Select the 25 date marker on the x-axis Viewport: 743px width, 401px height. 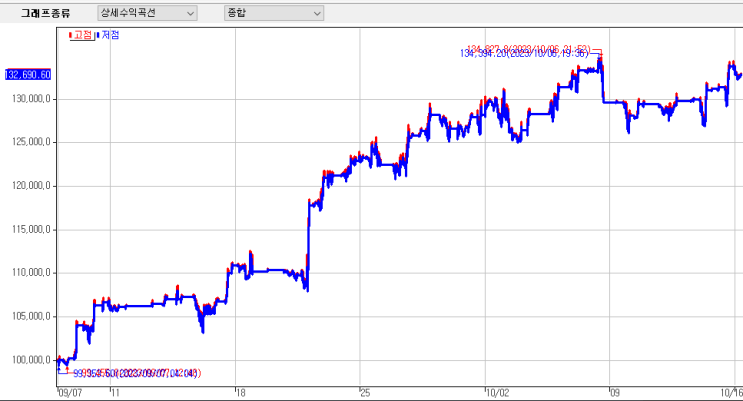[365, 393]
